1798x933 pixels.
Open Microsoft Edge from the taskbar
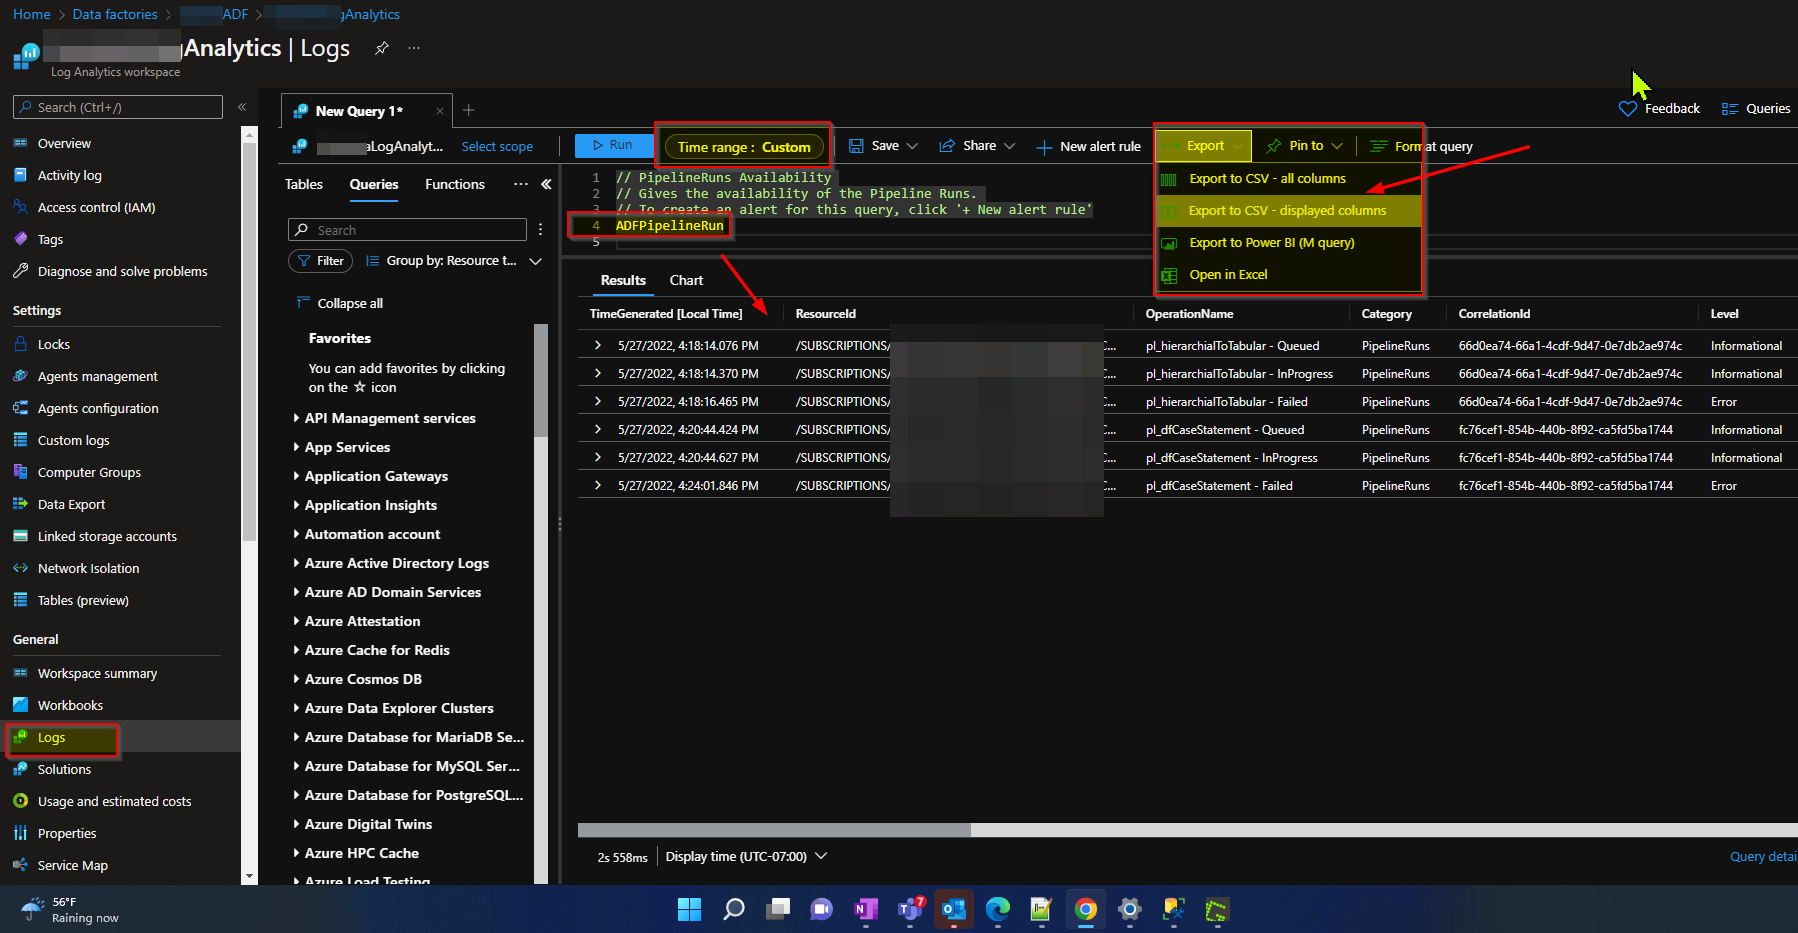pos(997,909)
